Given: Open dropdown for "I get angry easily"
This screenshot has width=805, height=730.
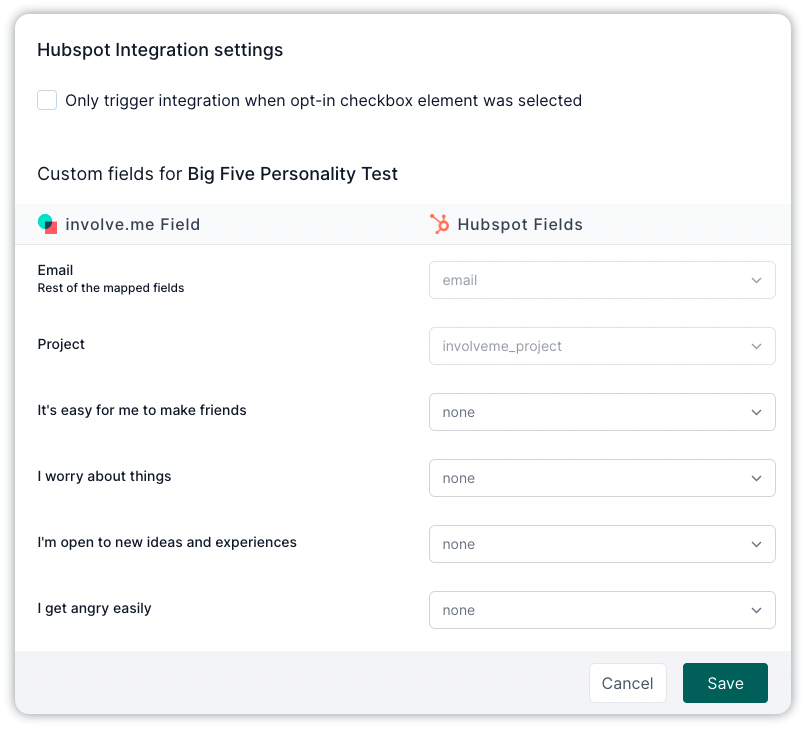Looking at the screenshot, I should tap(602, 610).
